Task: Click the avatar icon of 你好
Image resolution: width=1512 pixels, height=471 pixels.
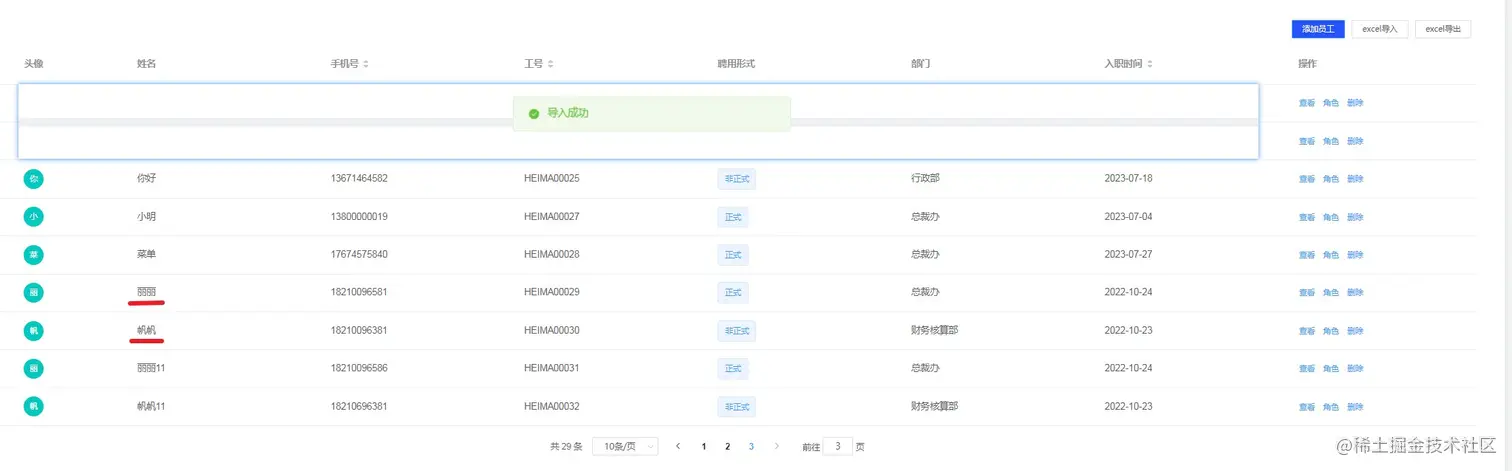Action: (34, 179)
